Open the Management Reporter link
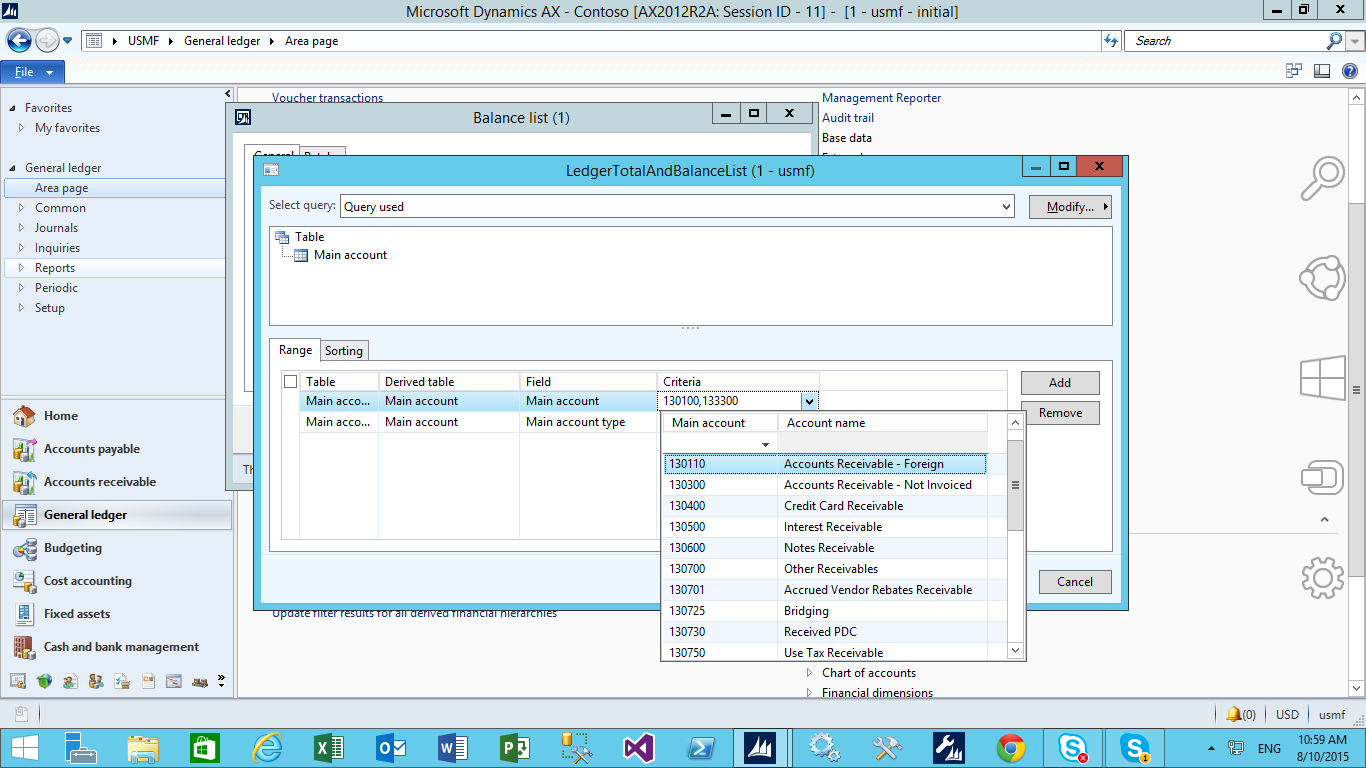This screenshot has height=768, width=1366. click(x=882, y=98)
